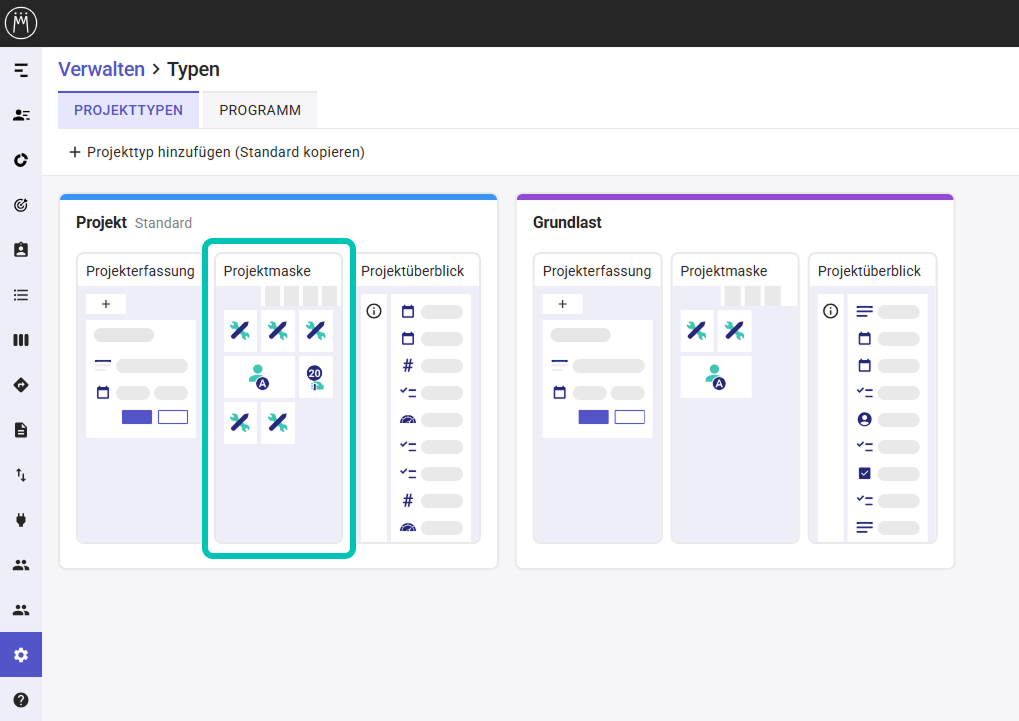Select the Projekt type title
The image size is (1019, 721).
click(x=101, y=222)
